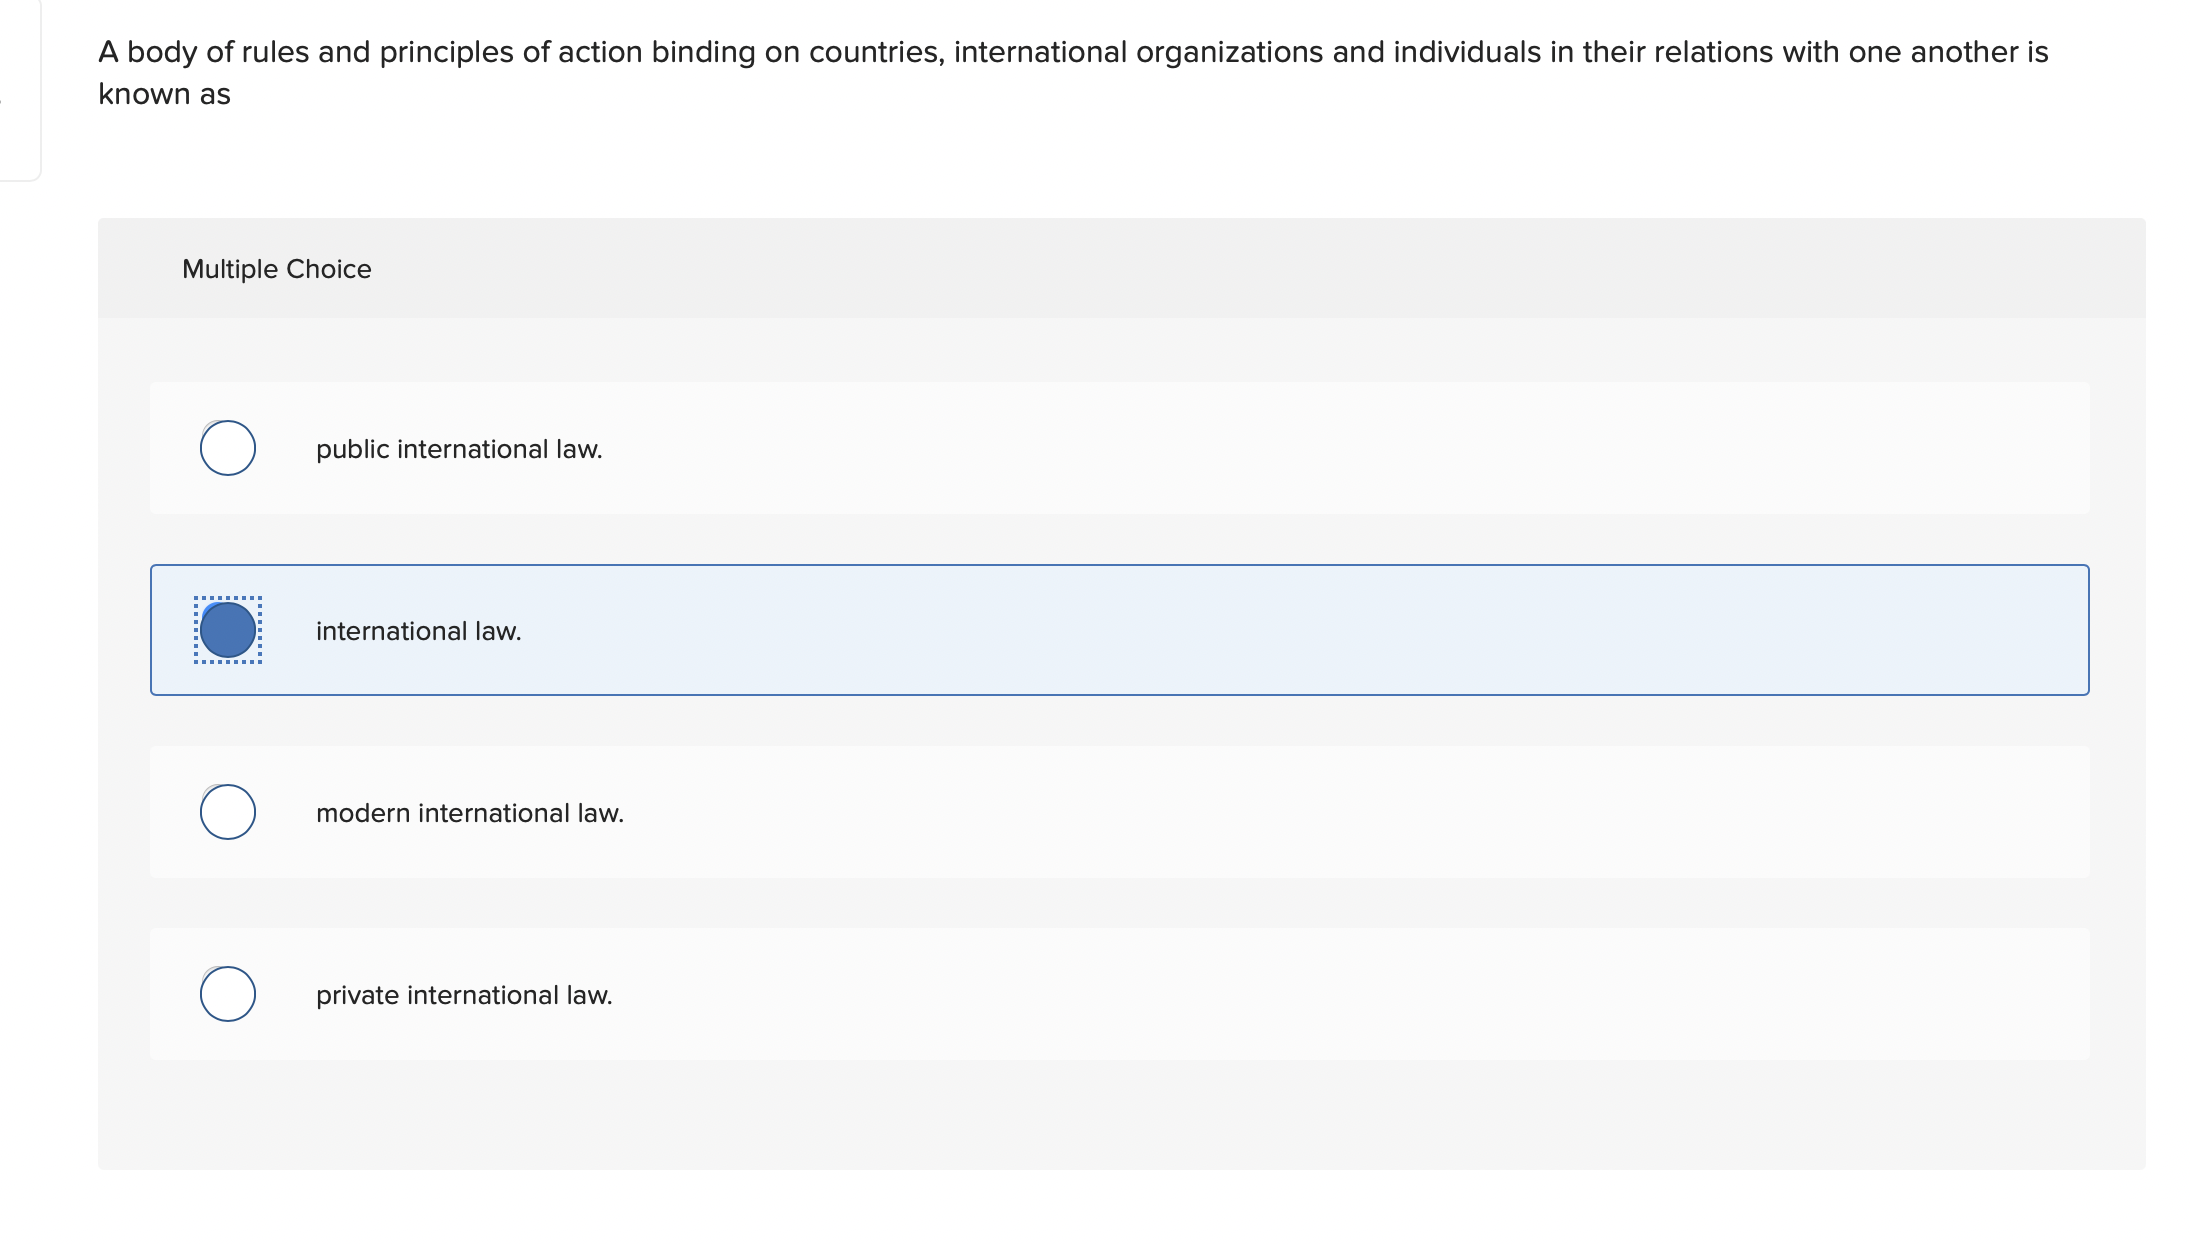Click the gray Multiple Choice header bar

point(1200,269)
